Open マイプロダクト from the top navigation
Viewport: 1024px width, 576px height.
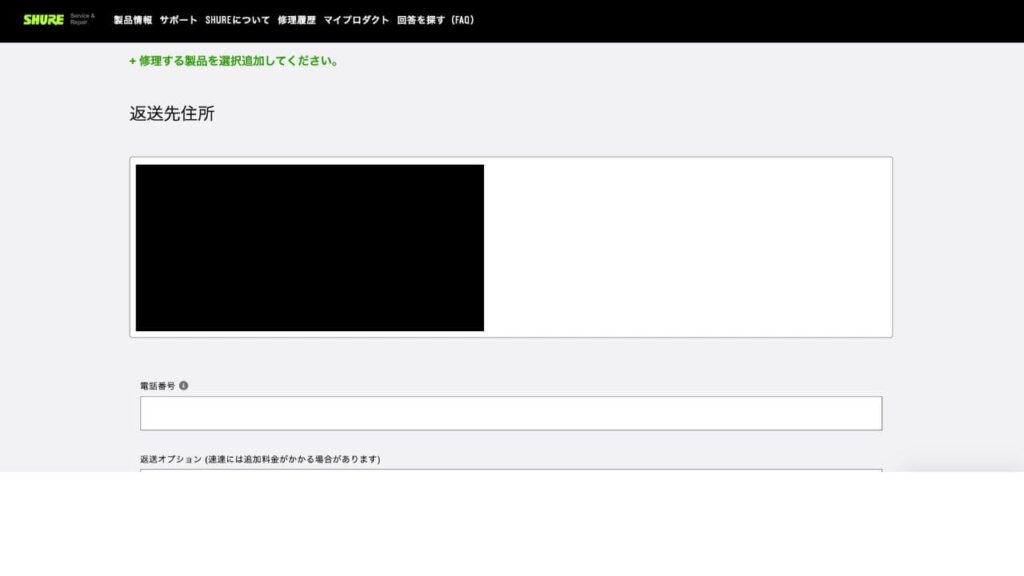coord(356,20)
